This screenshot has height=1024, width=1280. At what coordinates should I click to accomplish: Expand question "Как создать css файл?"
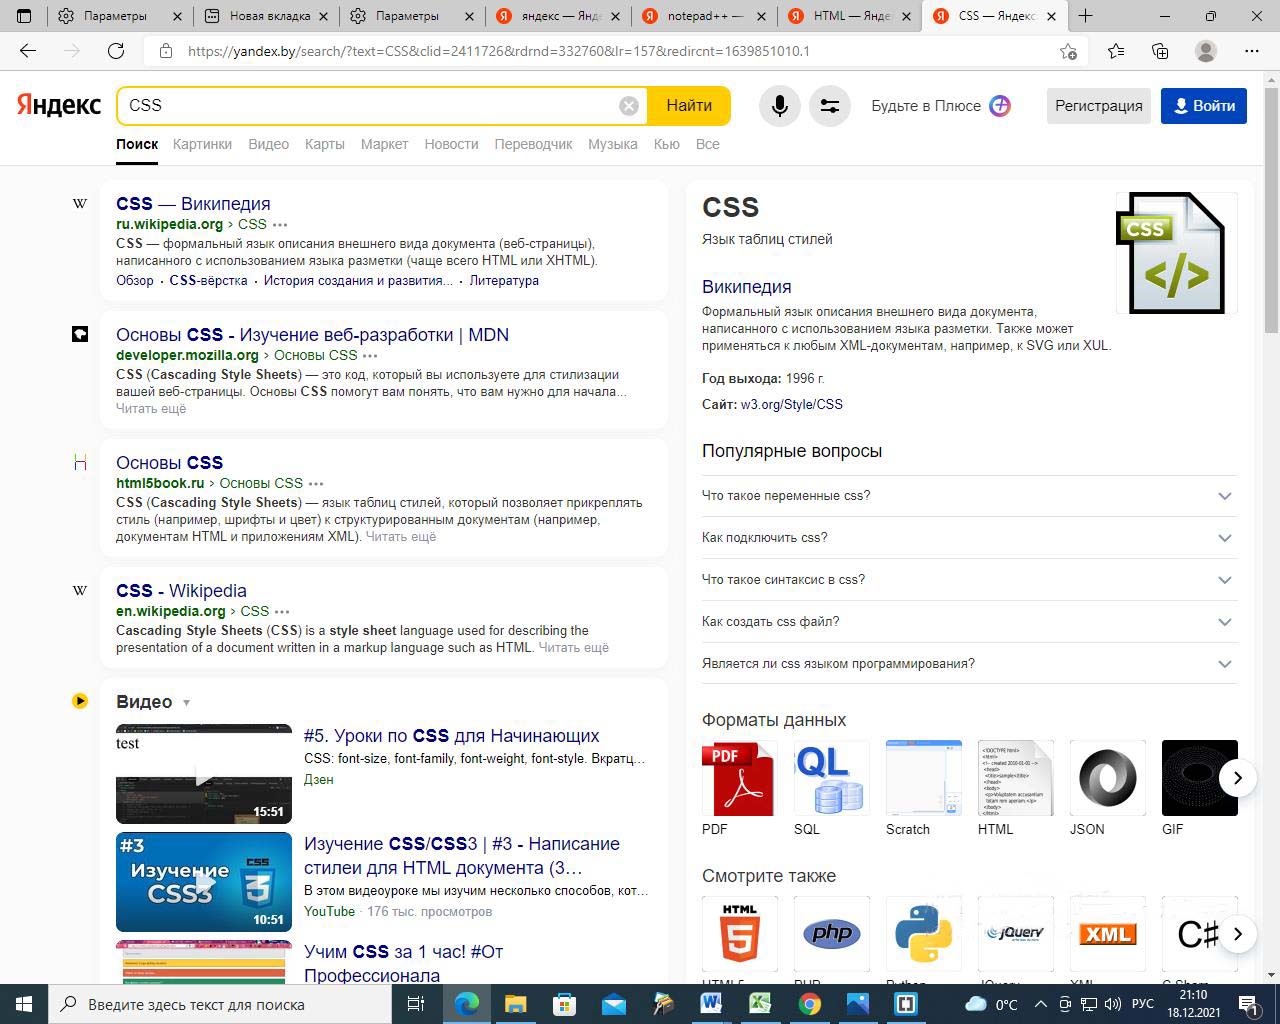(1224, 622)
